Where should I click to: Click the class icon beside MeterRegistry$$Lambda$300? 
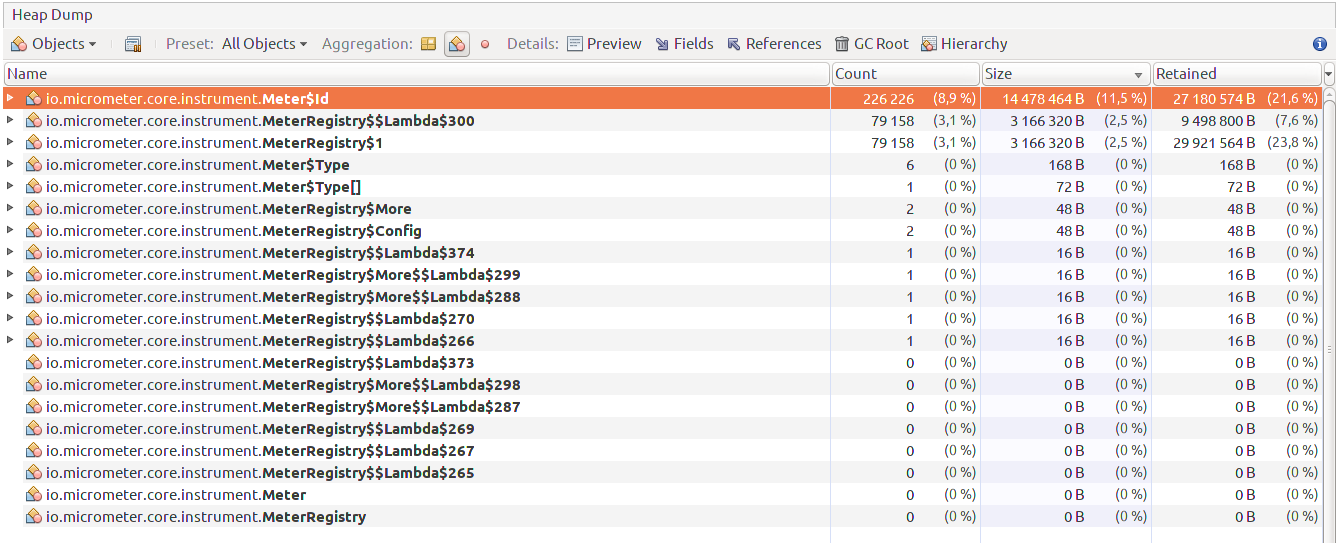(x=33, y=121)
